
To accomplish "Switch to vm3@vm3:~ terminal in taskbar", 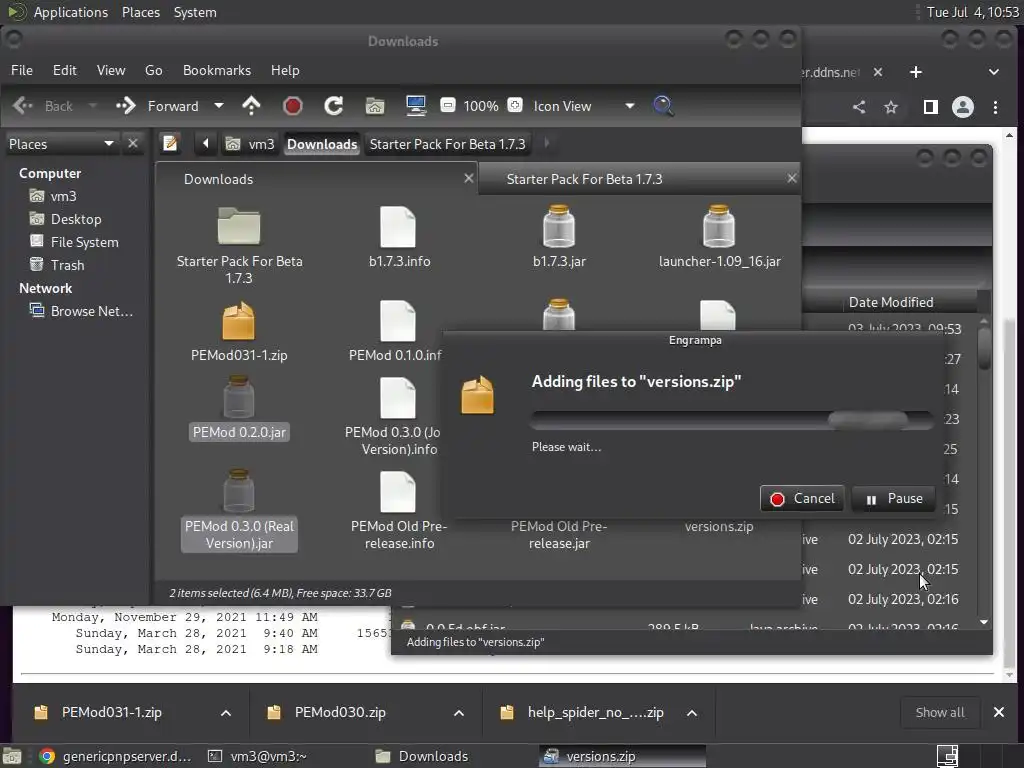I will (257, 756).
